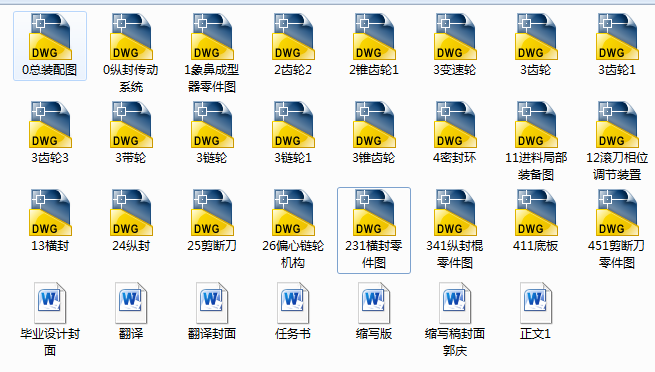The image size is (655, 372).
Task: Select the 毕业设计封面 Word document icon
Action: [50, 303]
